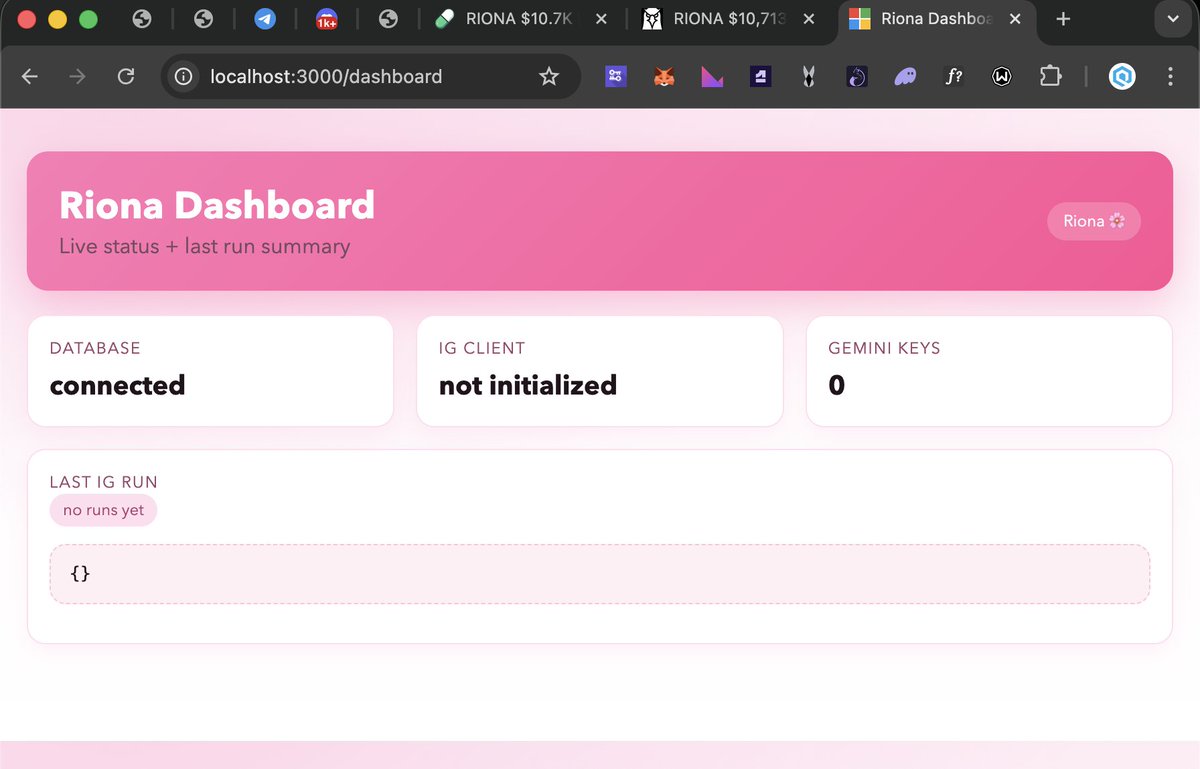The width and height of the screenshot is (1200, 769).
Task: Click the GEMINI KEYS label
Action: pyautogui.click(x=884, y=348)
